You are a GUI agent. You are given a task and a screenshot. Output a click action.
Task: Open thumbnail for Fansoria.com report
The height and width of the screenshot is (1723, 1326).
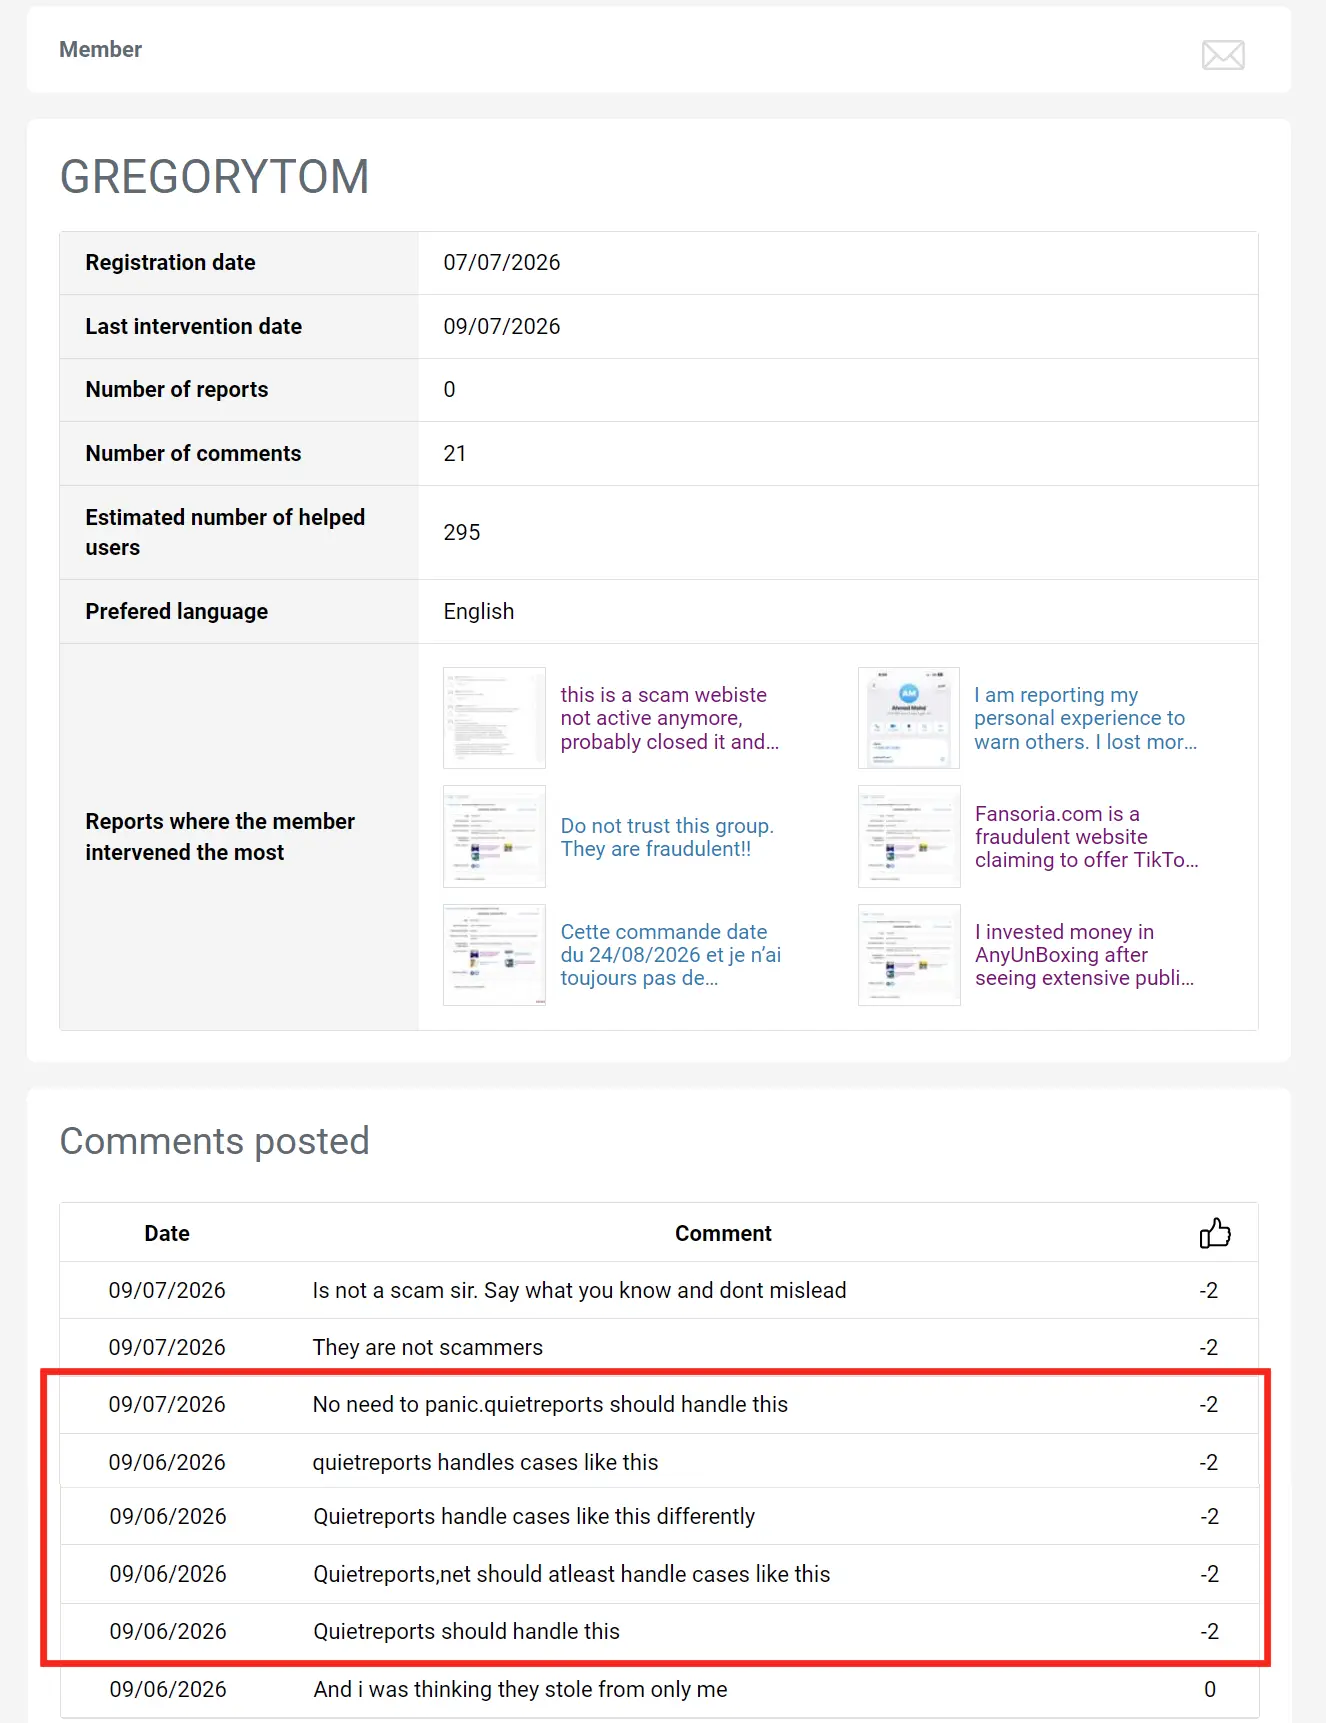(909, 837)
